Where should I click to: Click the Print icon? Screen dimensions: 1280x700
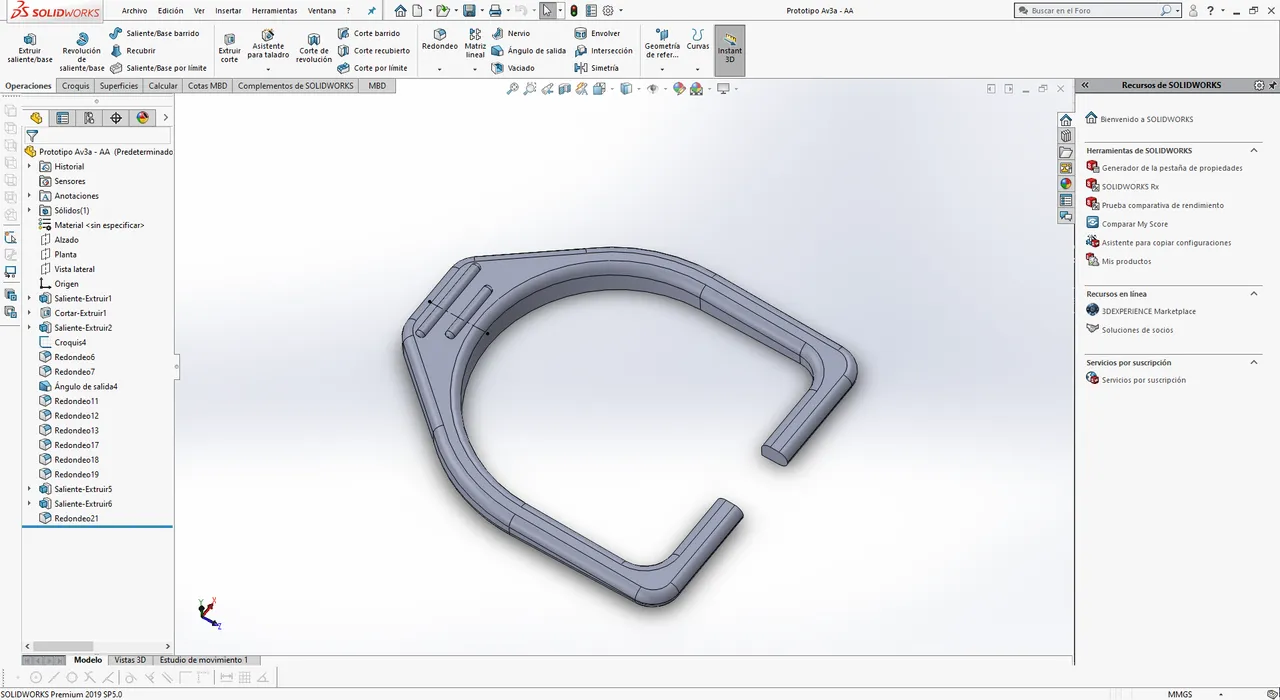[x=494, y=11]
